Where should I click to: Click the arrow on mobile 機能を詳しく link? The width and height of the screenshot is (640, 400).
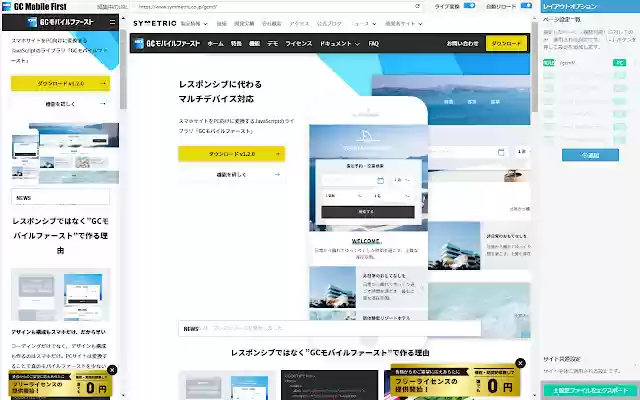tap(103, 104)
